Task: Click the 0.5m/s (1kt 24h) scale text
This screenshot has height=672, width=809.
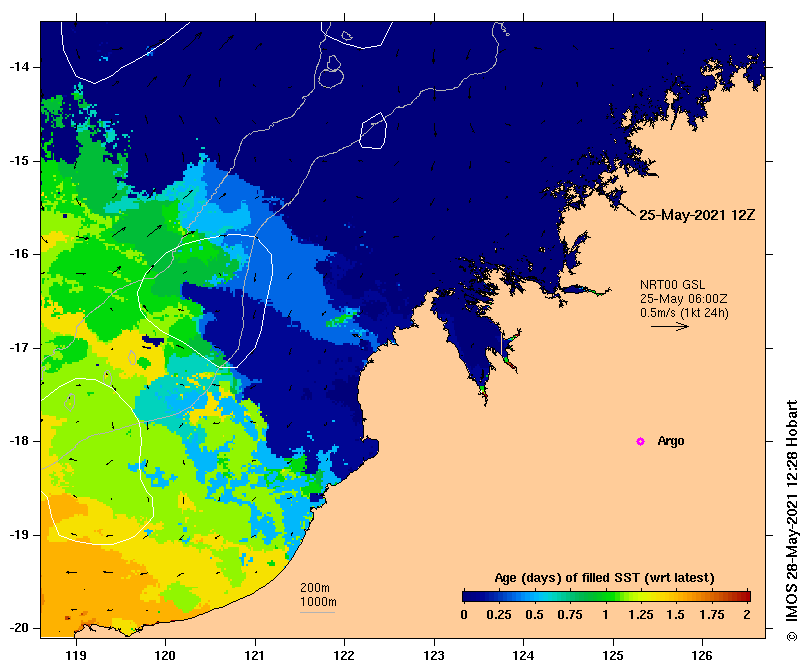Action: click(x=684, y=313)
